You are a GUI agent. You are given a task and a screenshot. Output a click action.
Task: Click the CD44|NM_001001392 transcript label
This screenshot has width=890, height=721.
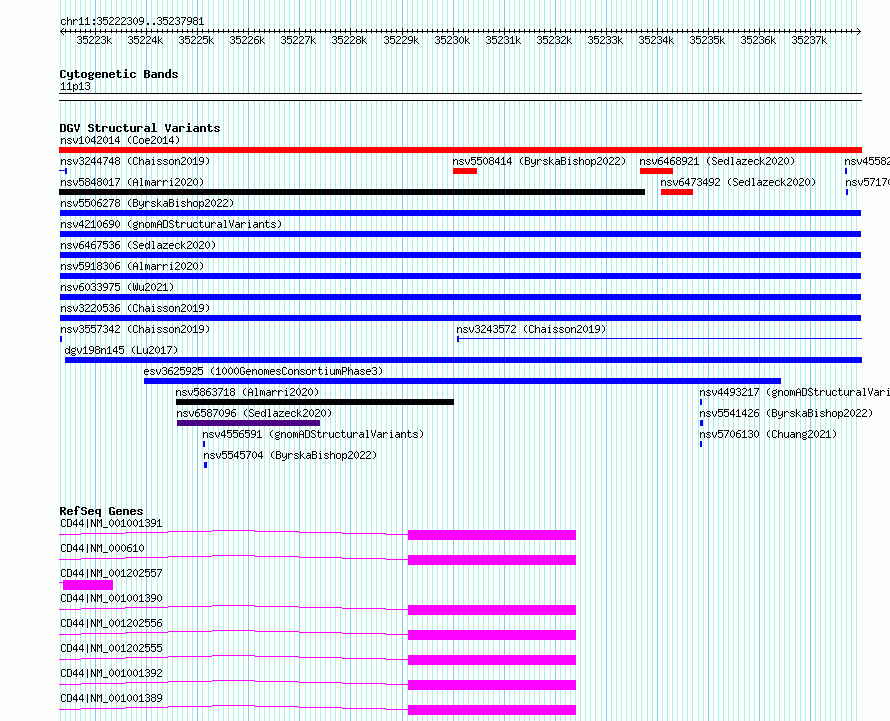[111, 673]
